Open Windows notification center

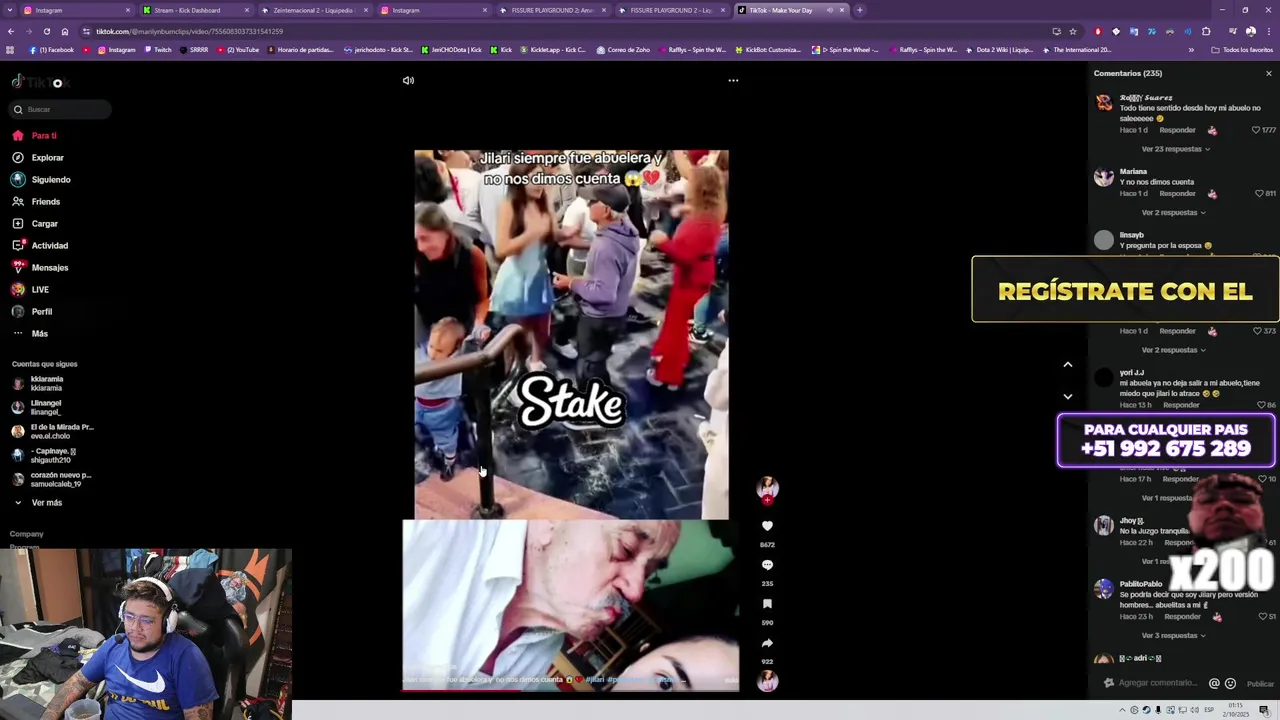click(1264, 710)
